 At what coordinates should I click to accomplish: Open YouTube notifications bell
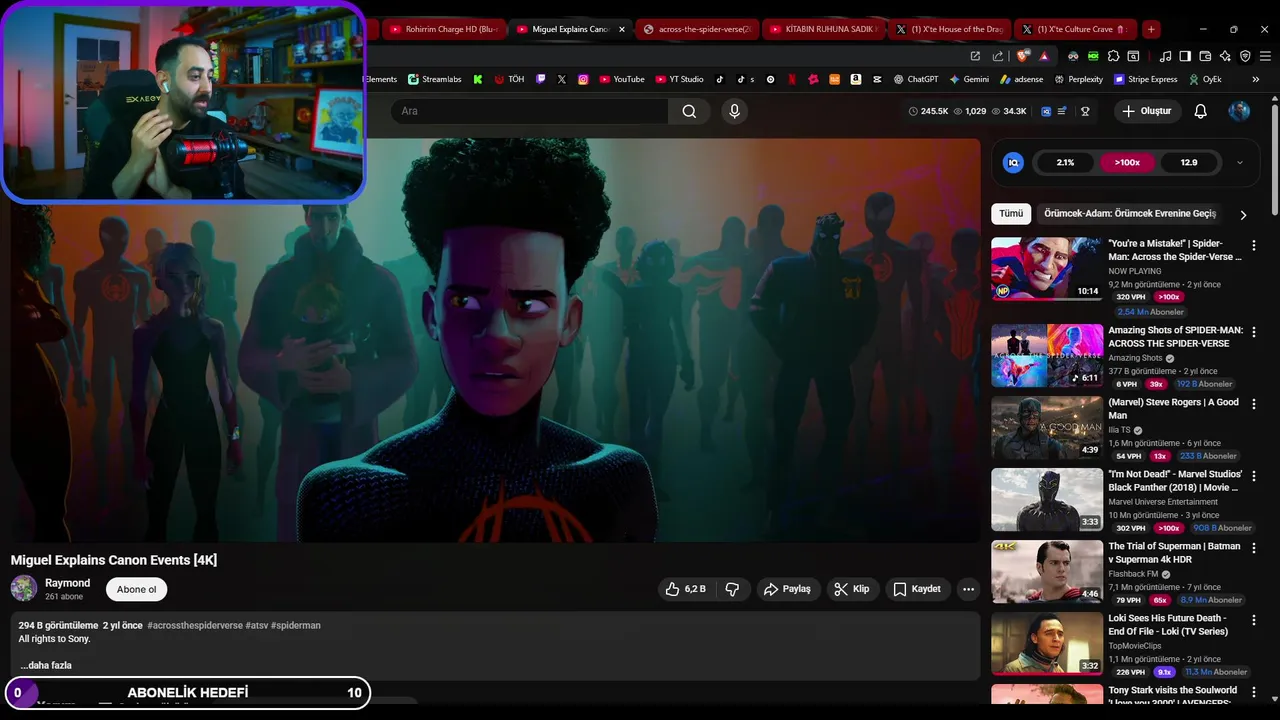[1200, 111]
